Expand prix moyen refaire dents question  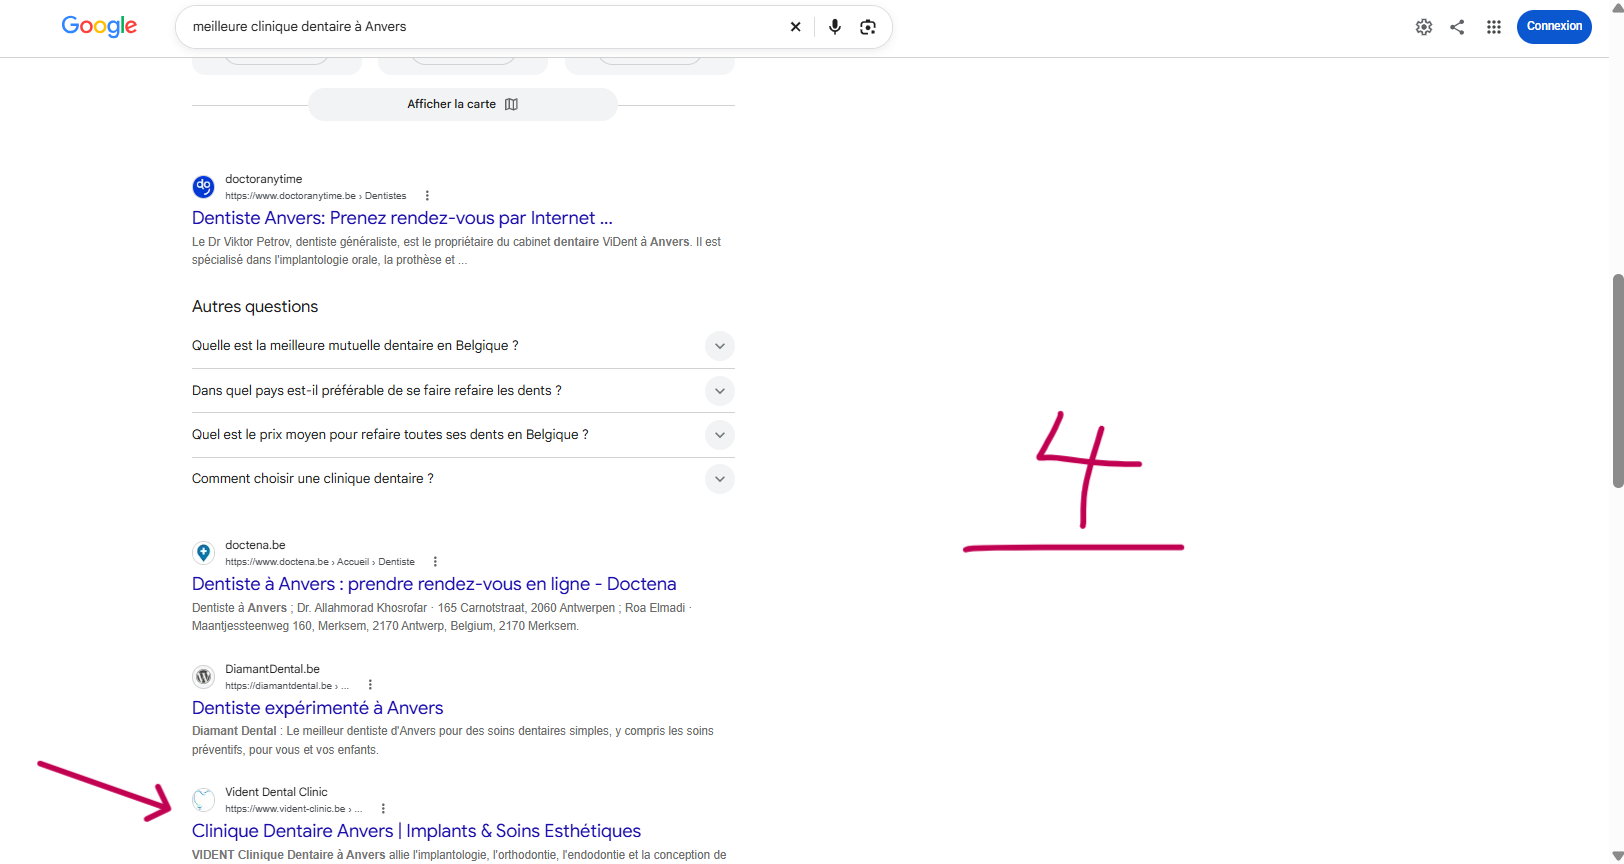463,435
